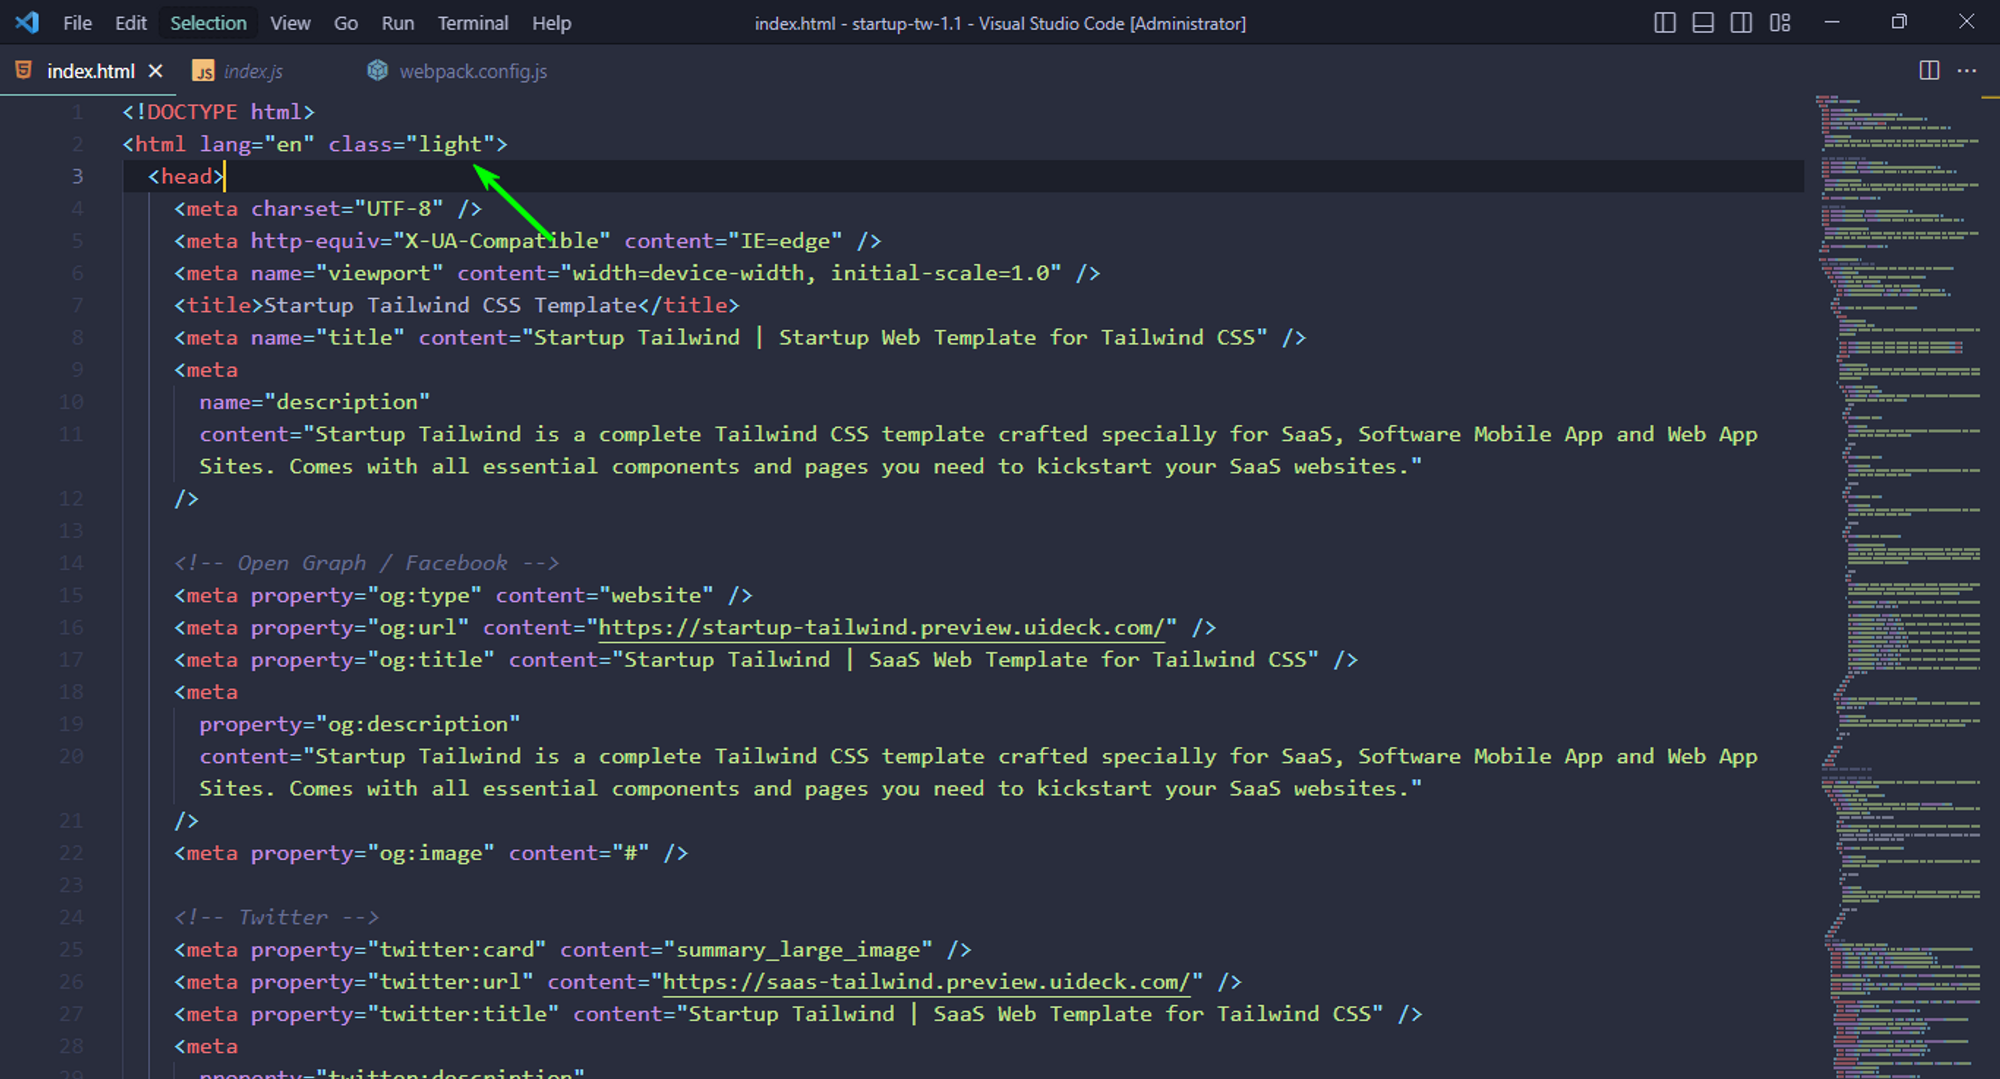Click the HTML icon on index.html tab

tap(26, 70)
